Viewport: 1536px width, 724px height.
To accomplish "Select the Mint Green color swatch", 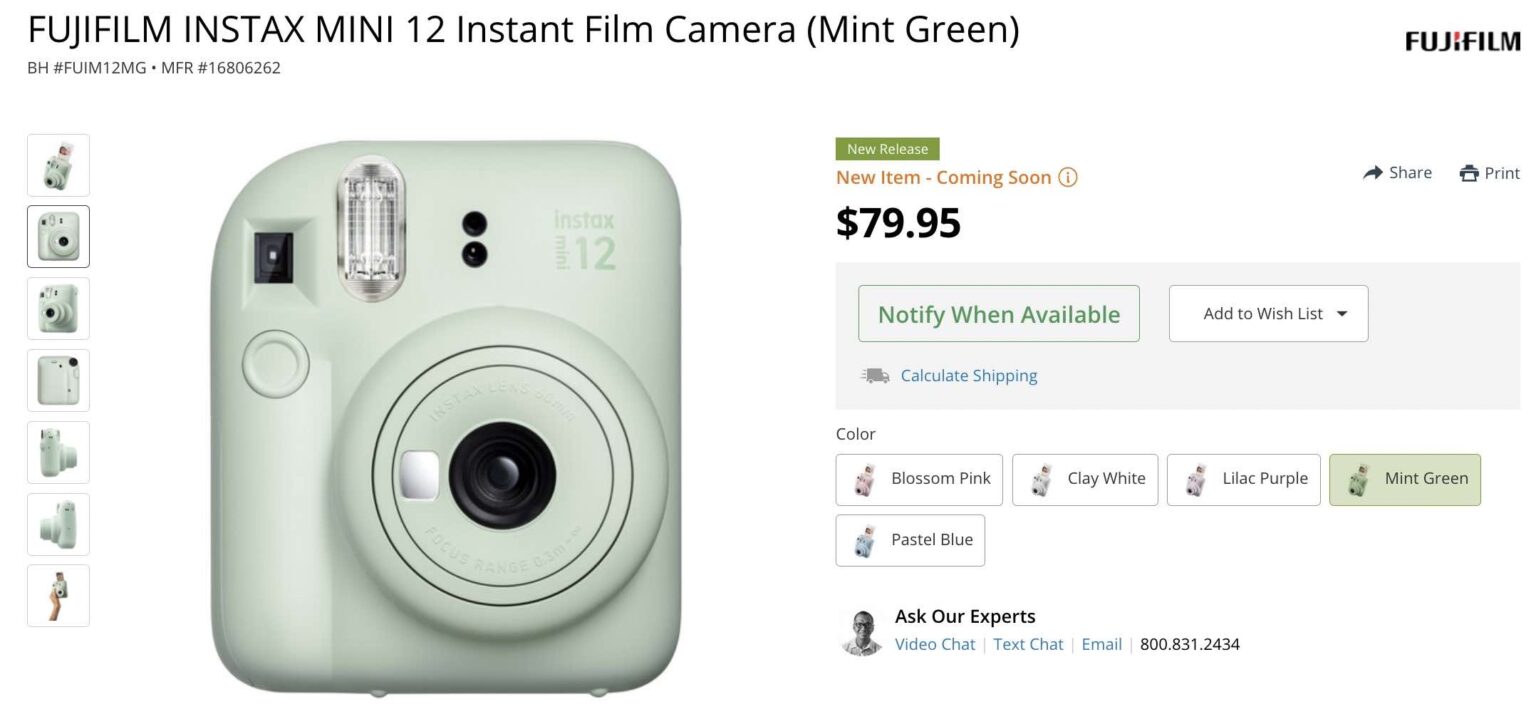I will tap(1405, 479).
